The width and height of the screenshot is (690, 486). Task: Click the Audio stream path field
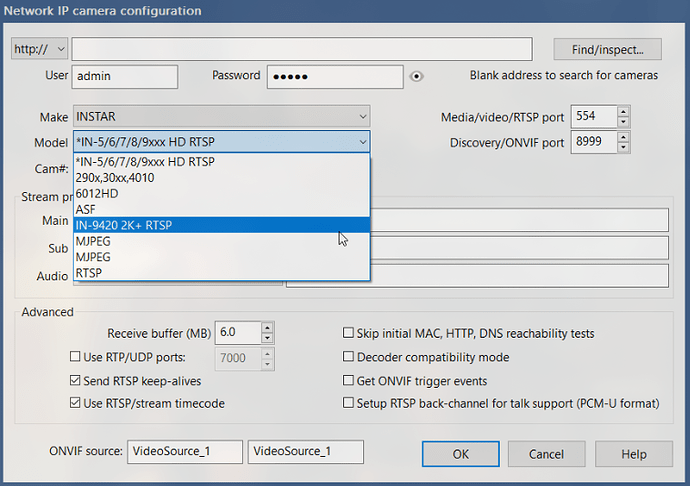click(477, 276)
